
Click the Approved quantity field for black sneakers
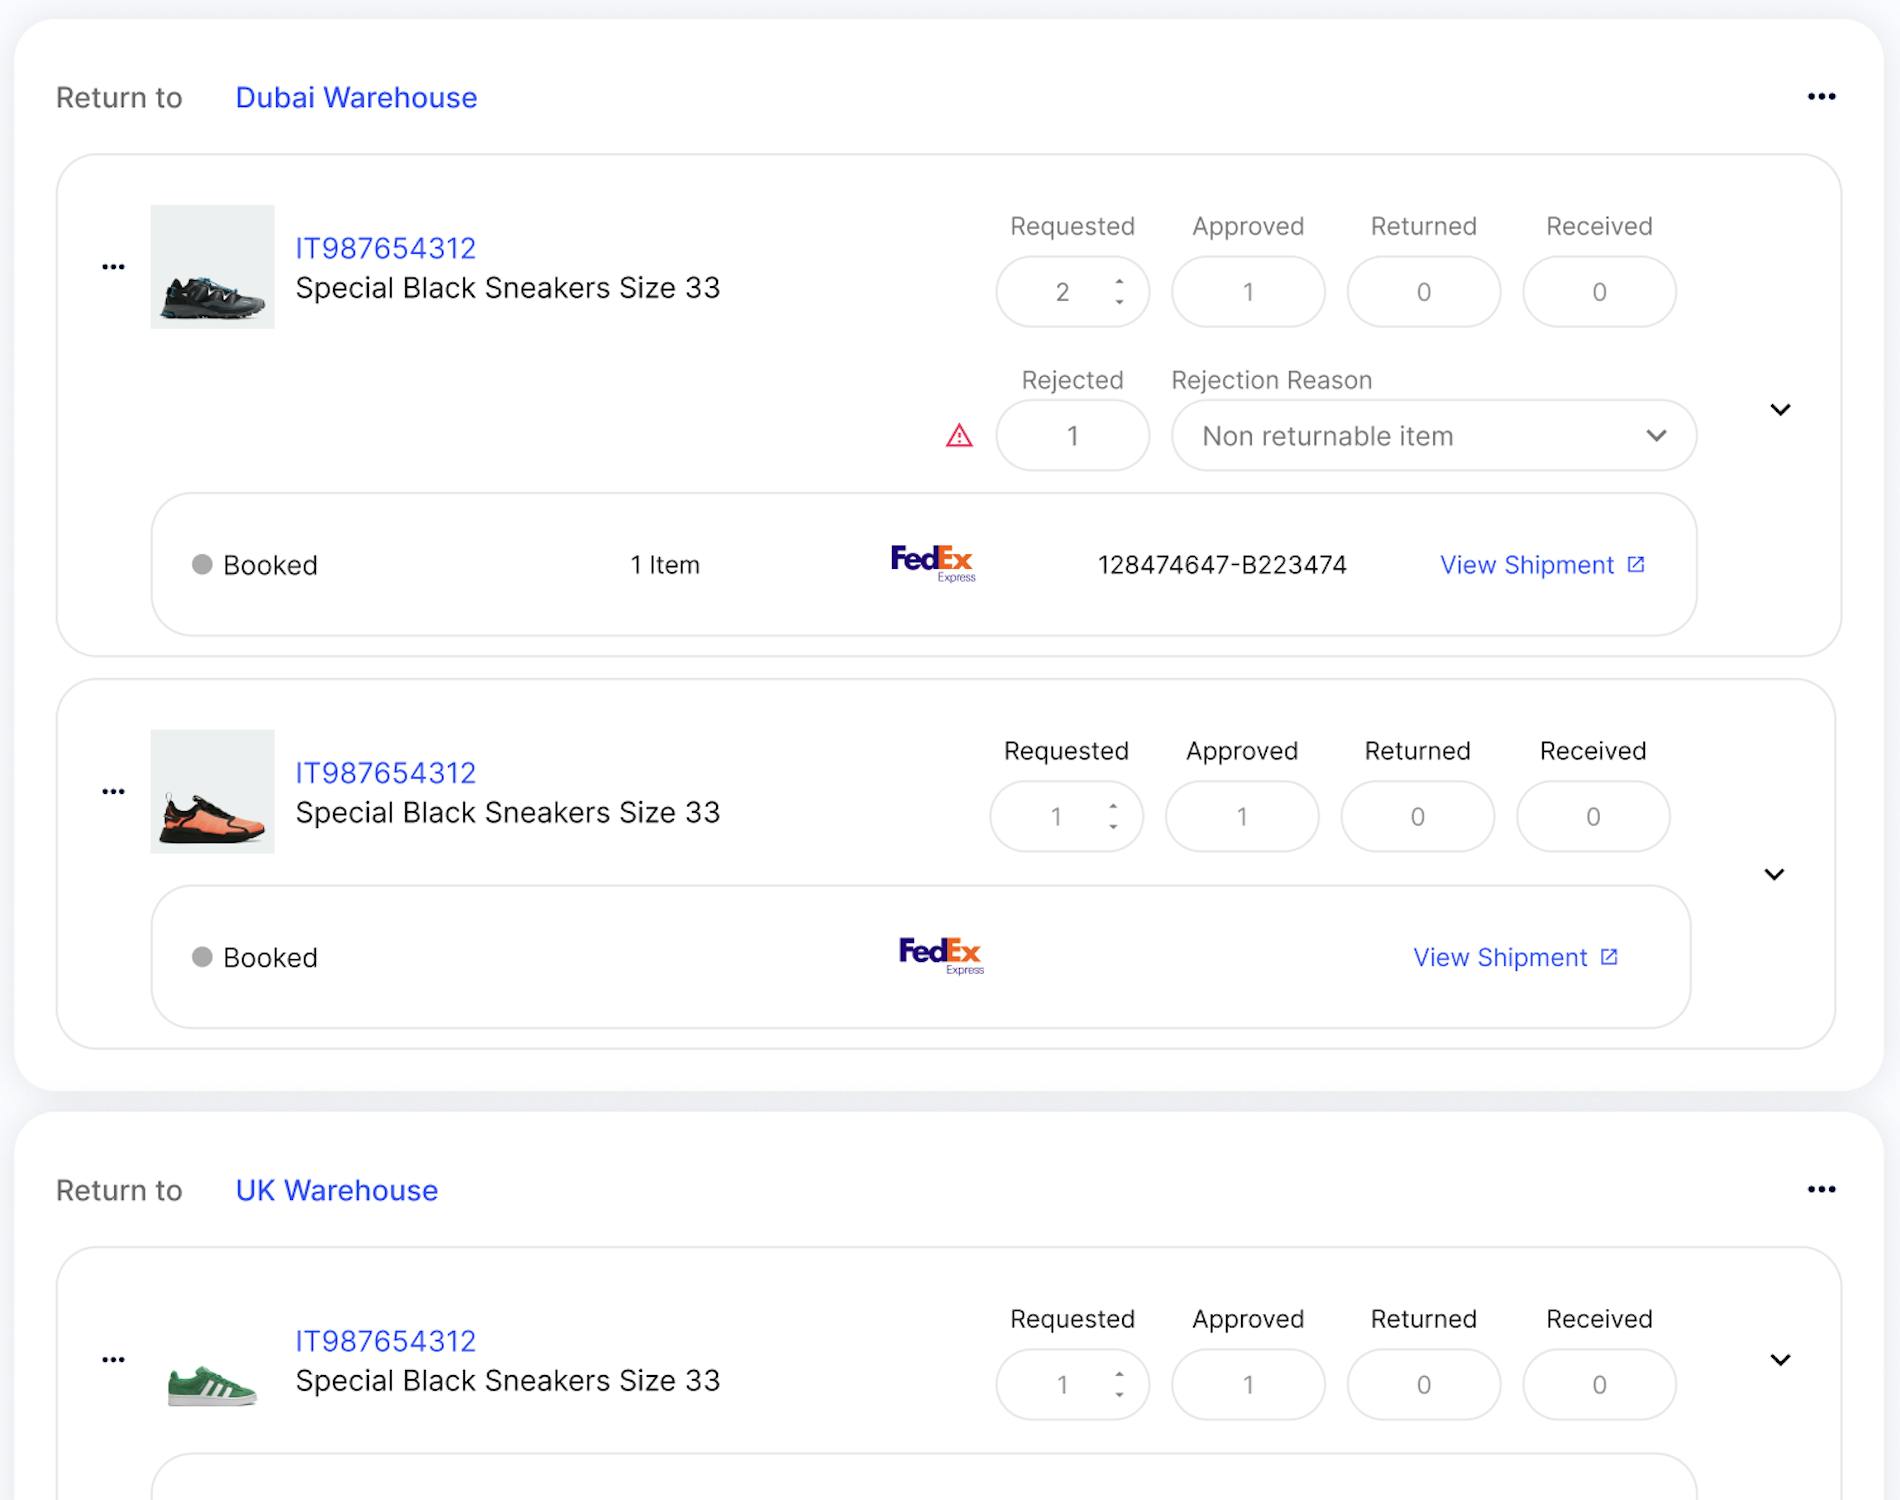1248,292
